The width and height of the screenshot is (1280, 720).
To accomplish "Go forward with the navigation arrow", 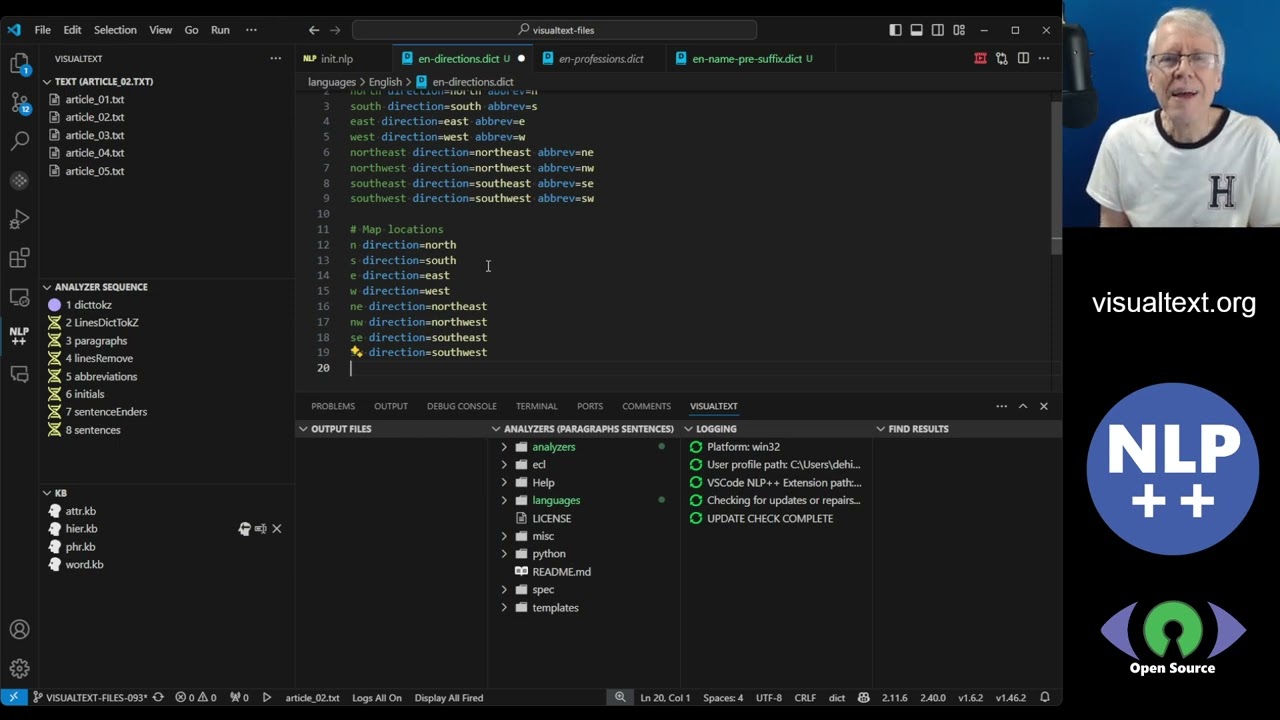I will coord(335,30).
